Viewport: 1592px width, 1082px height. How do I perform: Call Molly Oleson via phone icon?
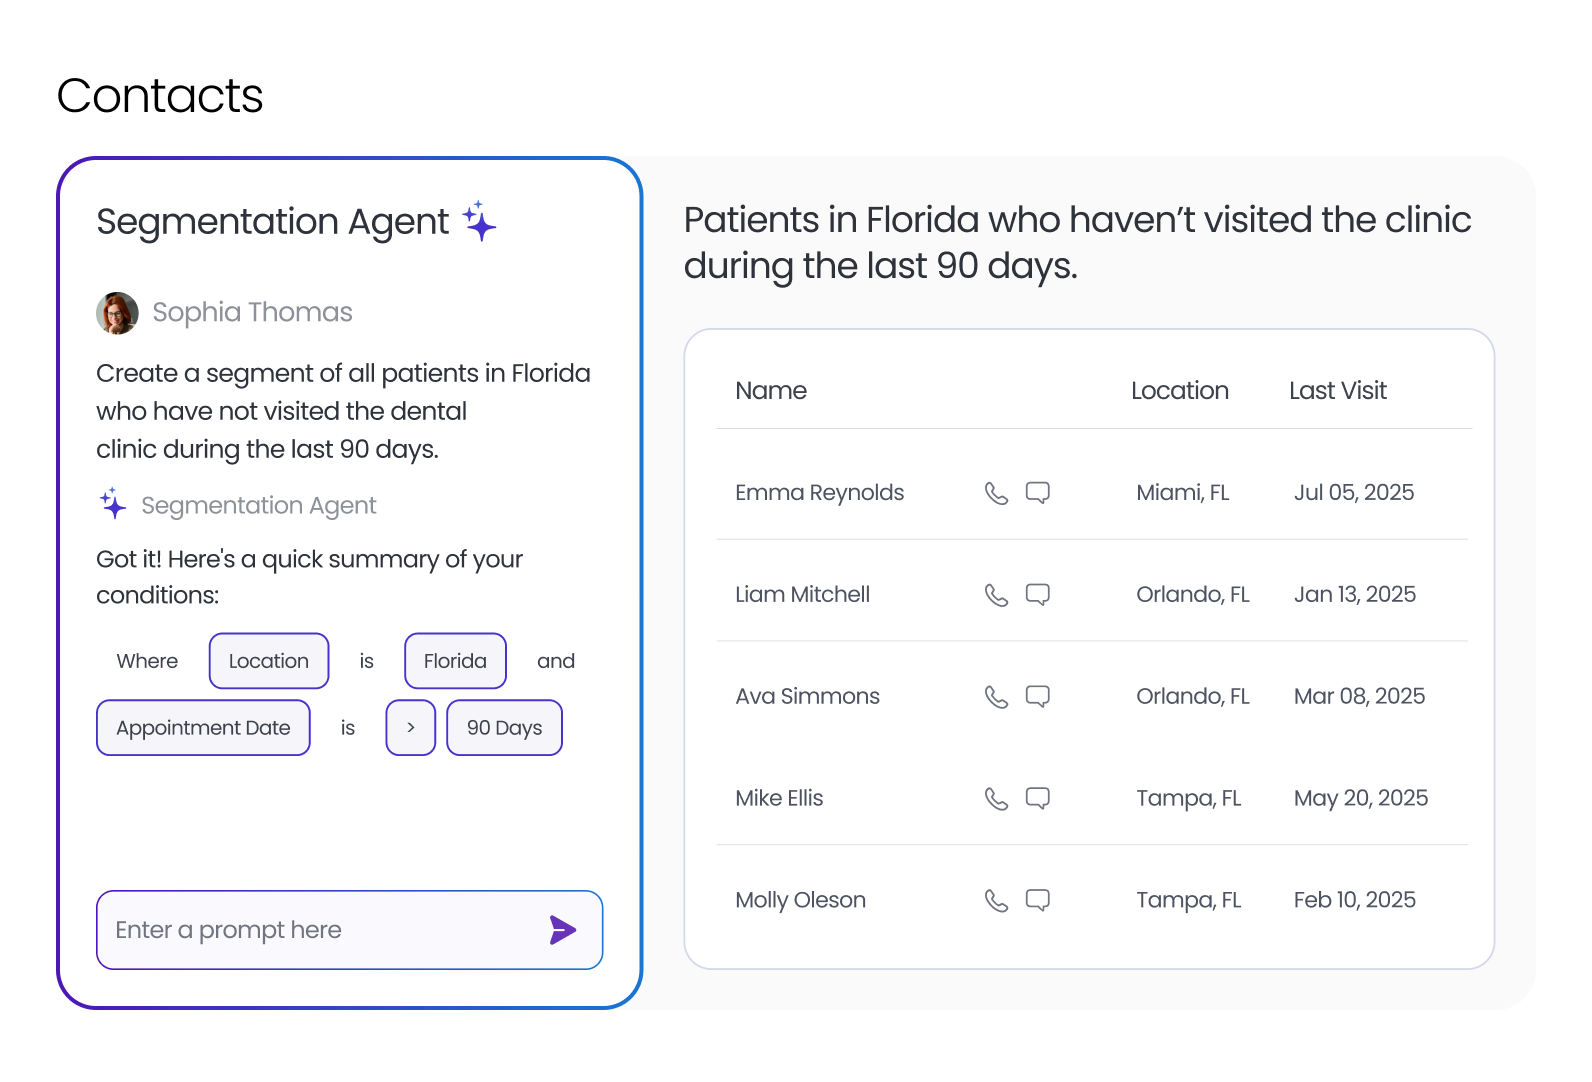(x=996, y=901)
